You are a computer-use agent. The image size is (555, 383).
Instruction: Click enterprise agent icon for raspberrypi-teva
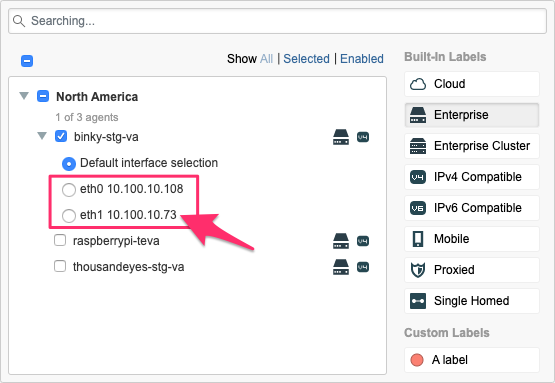[x=341, y=241]
